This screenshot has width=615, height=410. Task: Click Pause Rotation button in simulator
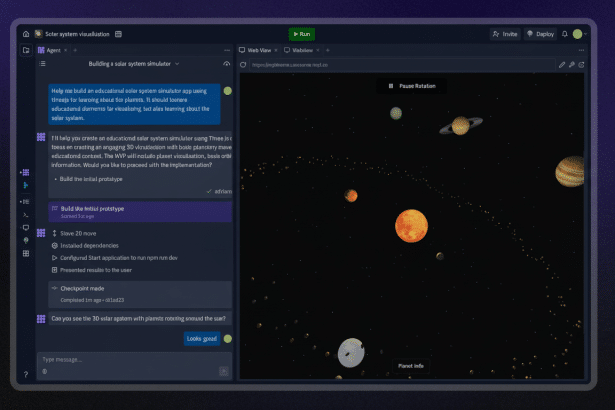coord(411,86)
